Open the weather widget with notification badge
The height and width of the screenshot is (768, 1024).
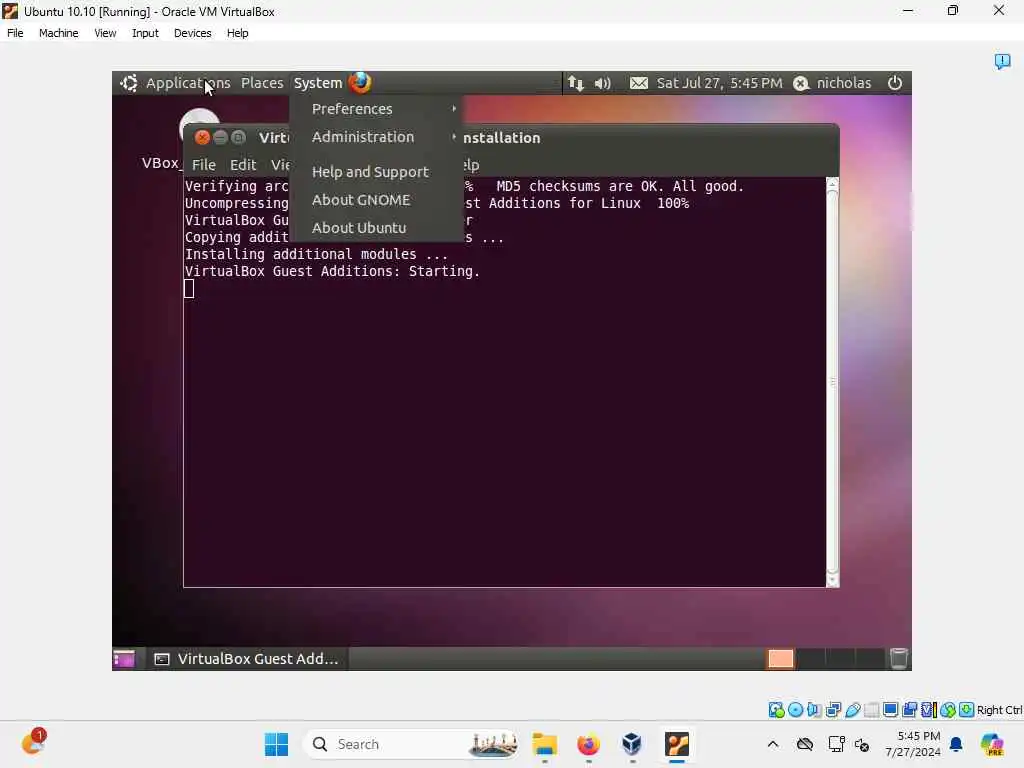(x=34, y=742)
